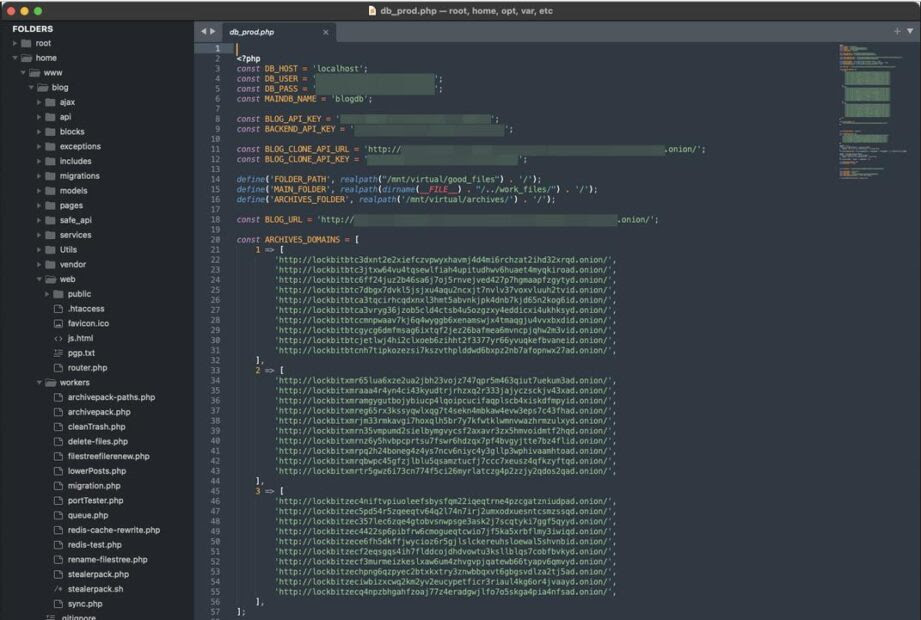921x620 pixels.
Task: Expand the root folder arrow
Action: pos(15,43)
